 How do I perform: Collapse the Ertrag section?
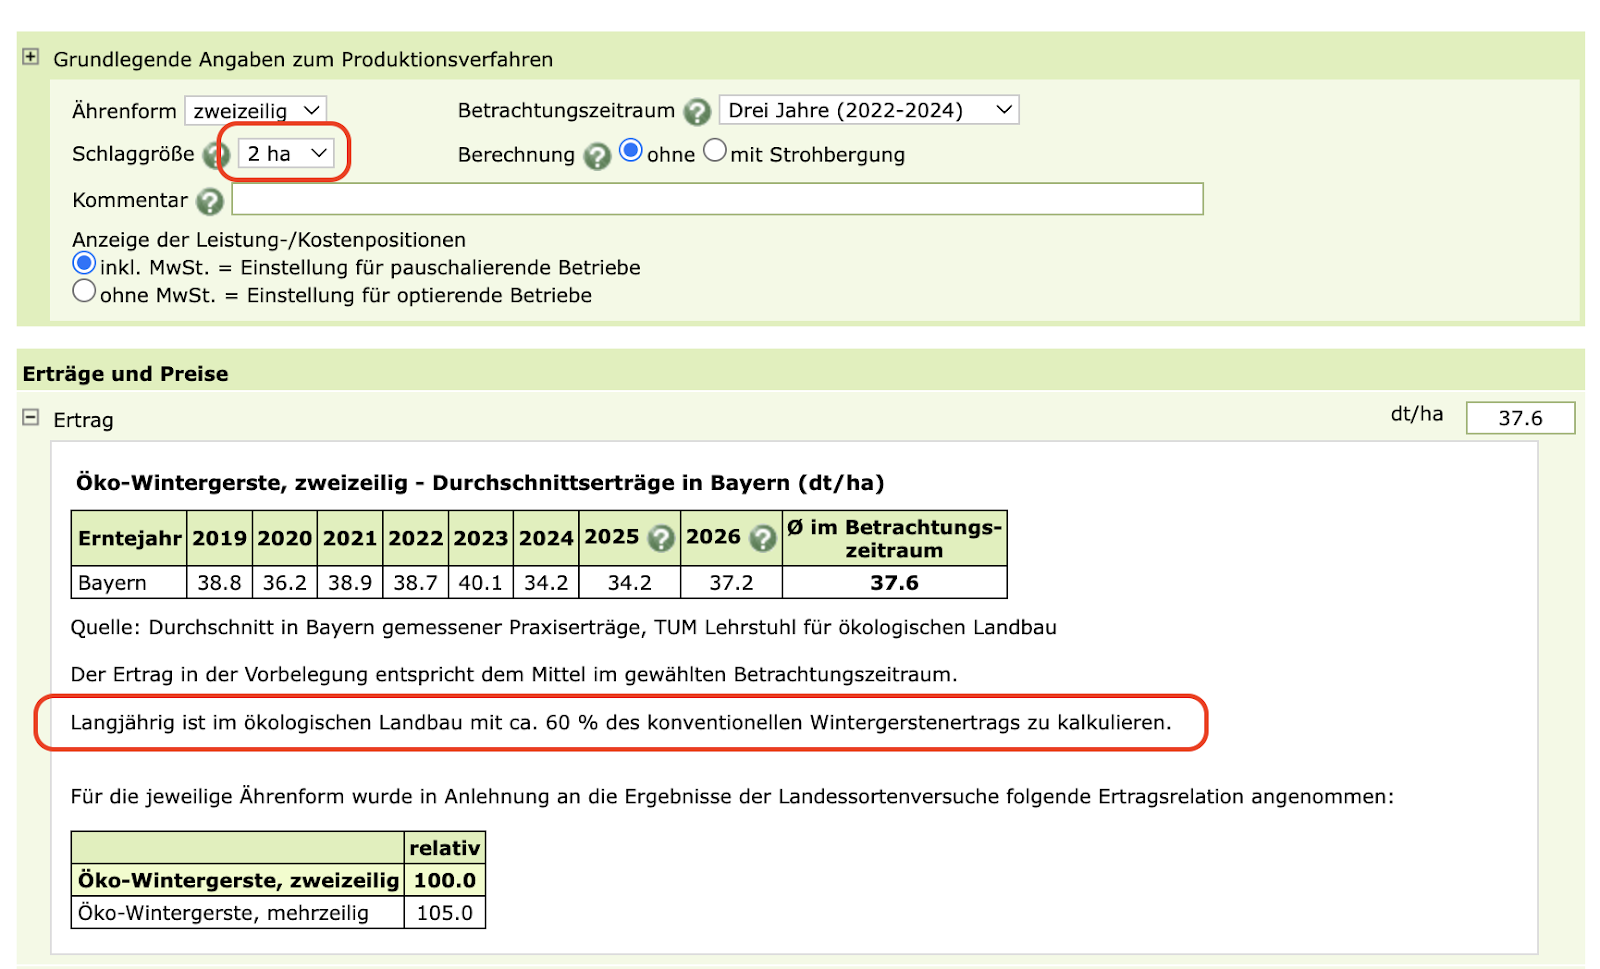click(x=31, y=419)
